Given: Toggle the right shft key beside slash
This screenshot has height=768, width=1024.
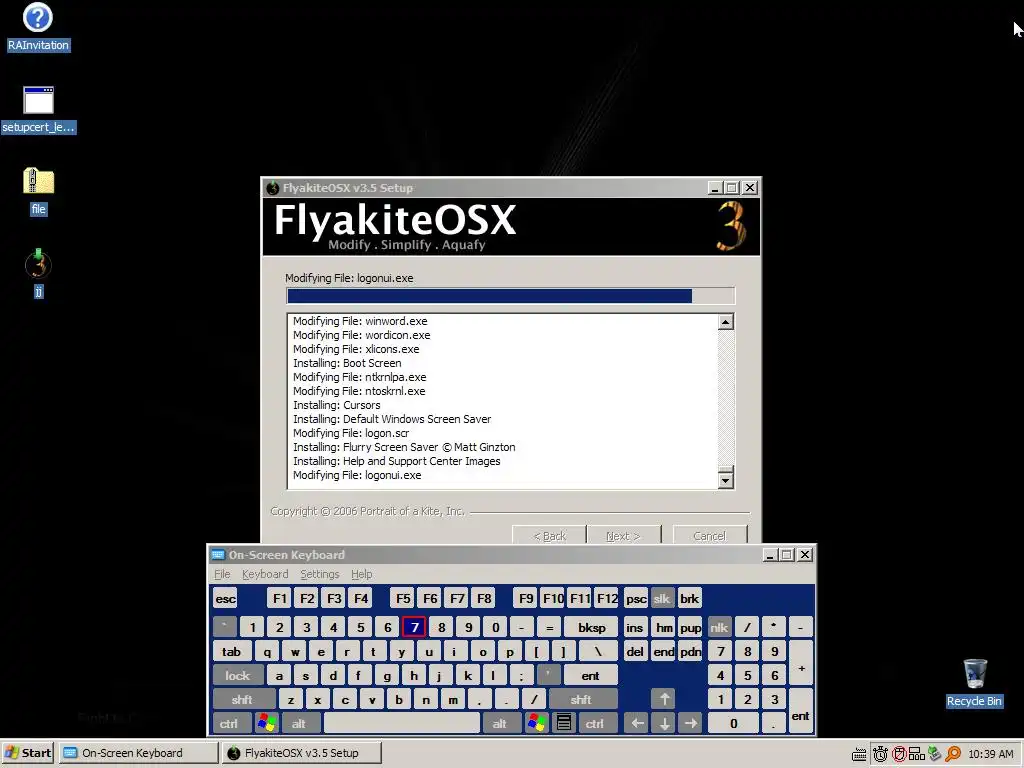Looking at the screenshot, I should pos(582,699).
